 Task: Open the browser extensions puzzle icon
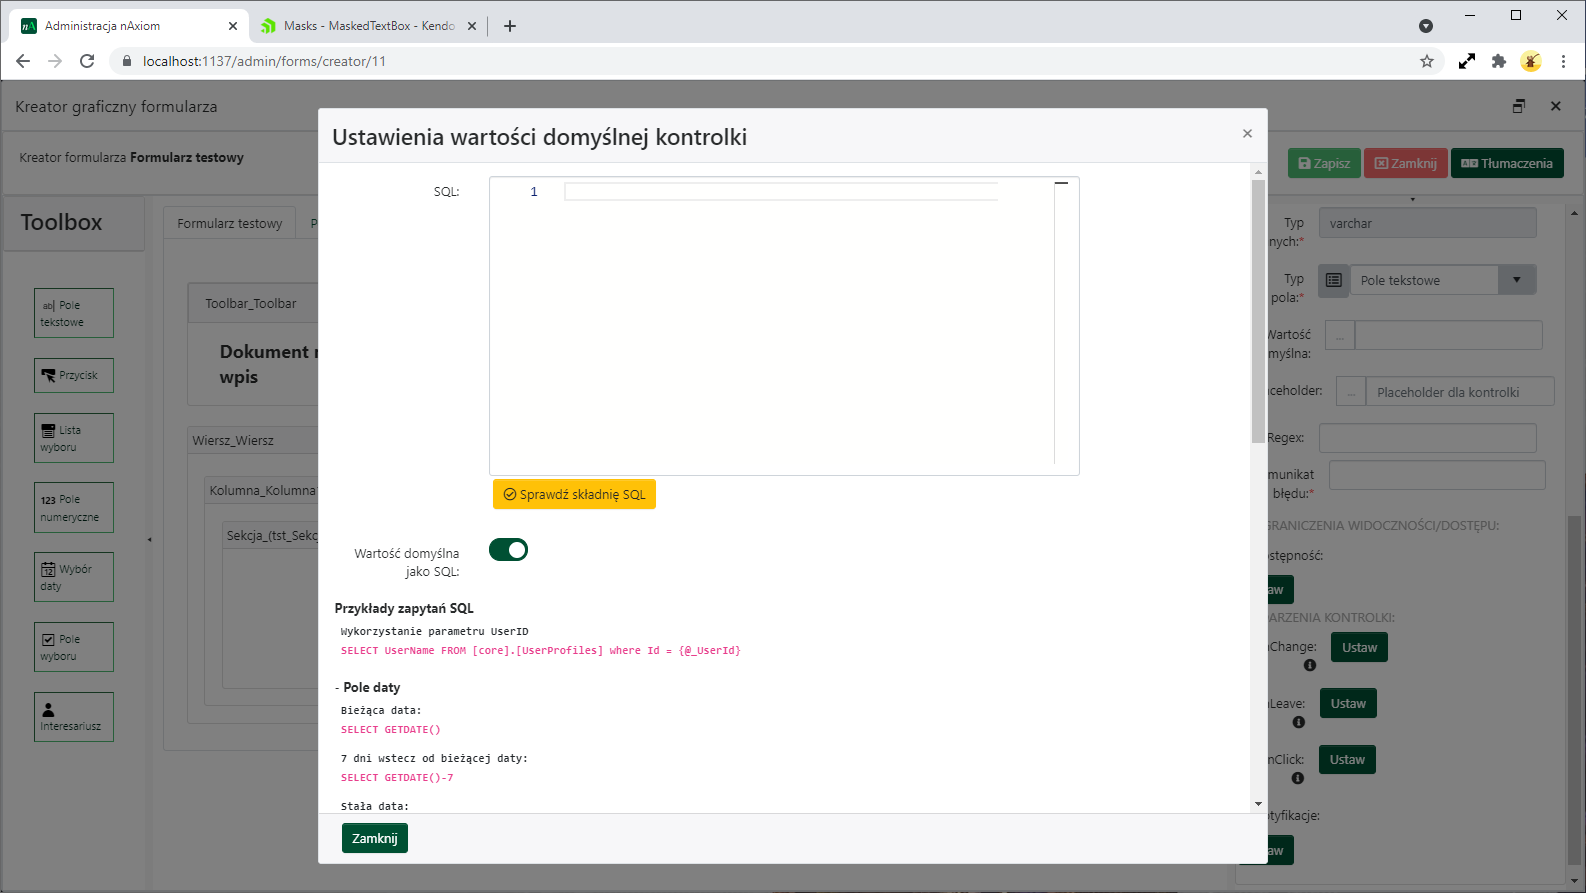1498,61
